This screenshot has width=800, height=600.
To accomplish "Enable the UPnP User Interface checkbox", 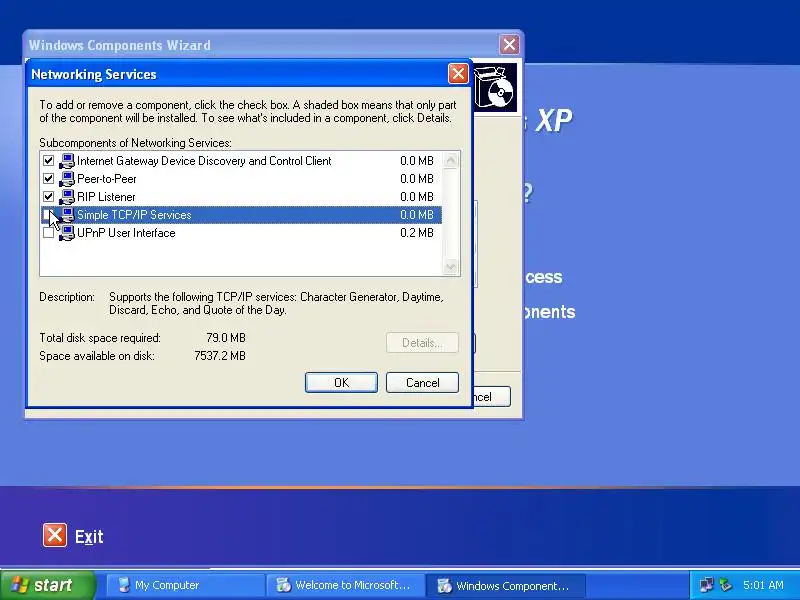I will click(x=48, y=233).
